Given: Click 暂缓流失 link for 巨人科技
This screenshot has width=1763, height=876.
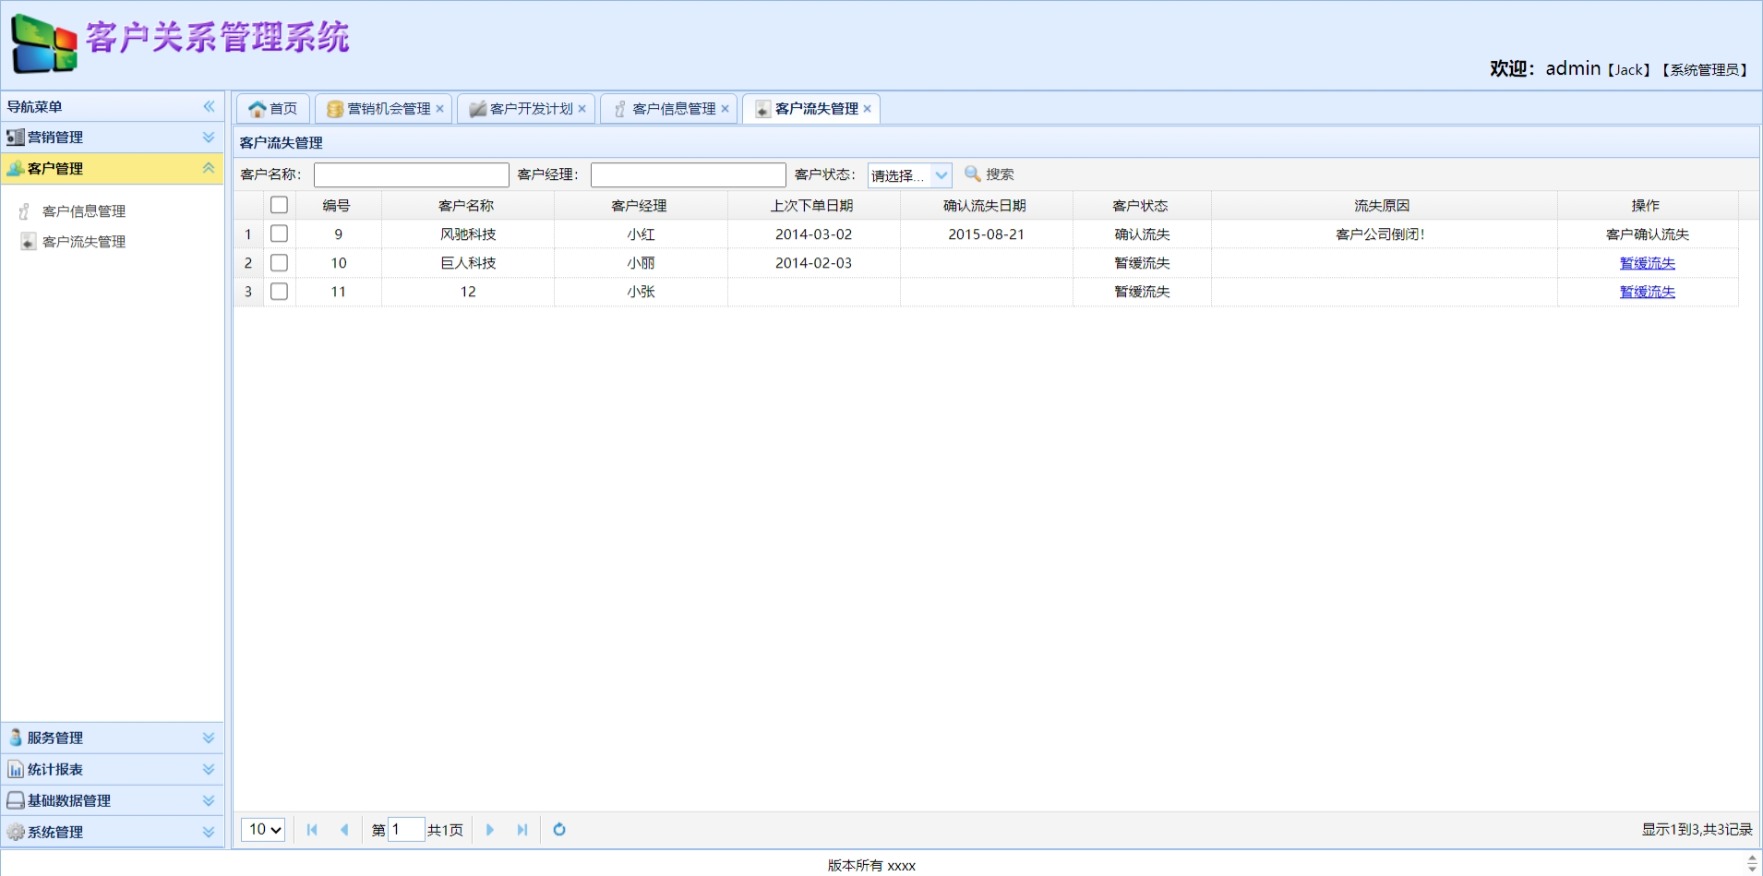Looking at the screenshot, I should [x=1647, y=263].
